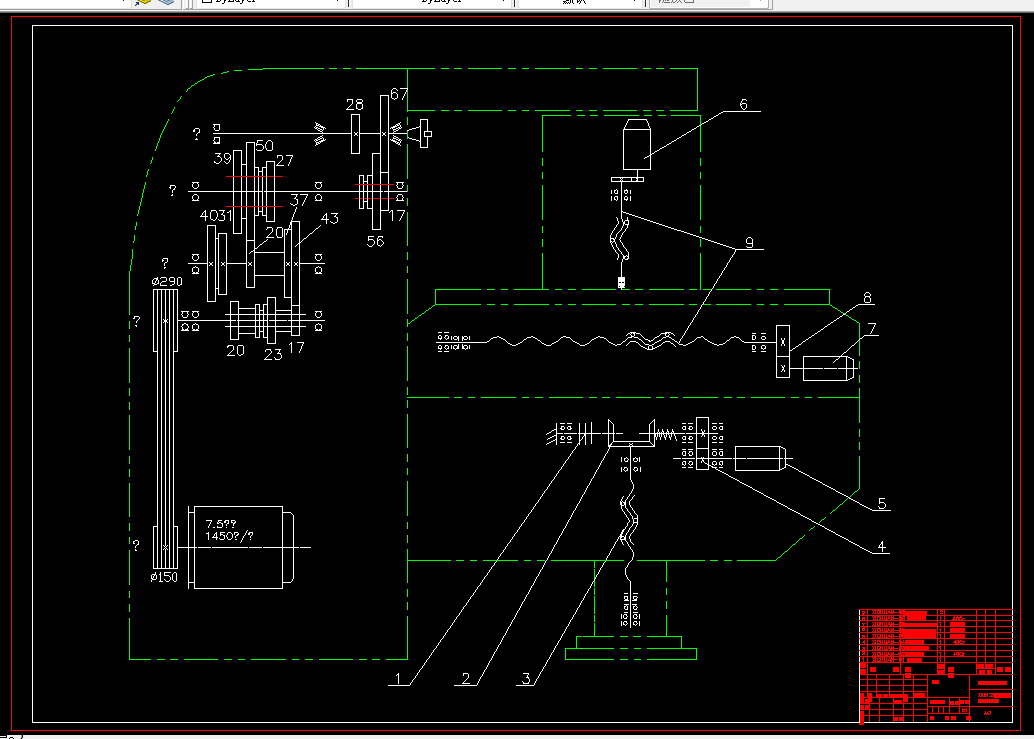Viewport: 1034px width, 739px height.
Task: Pick the gear label 37
Action: (299, 200)
